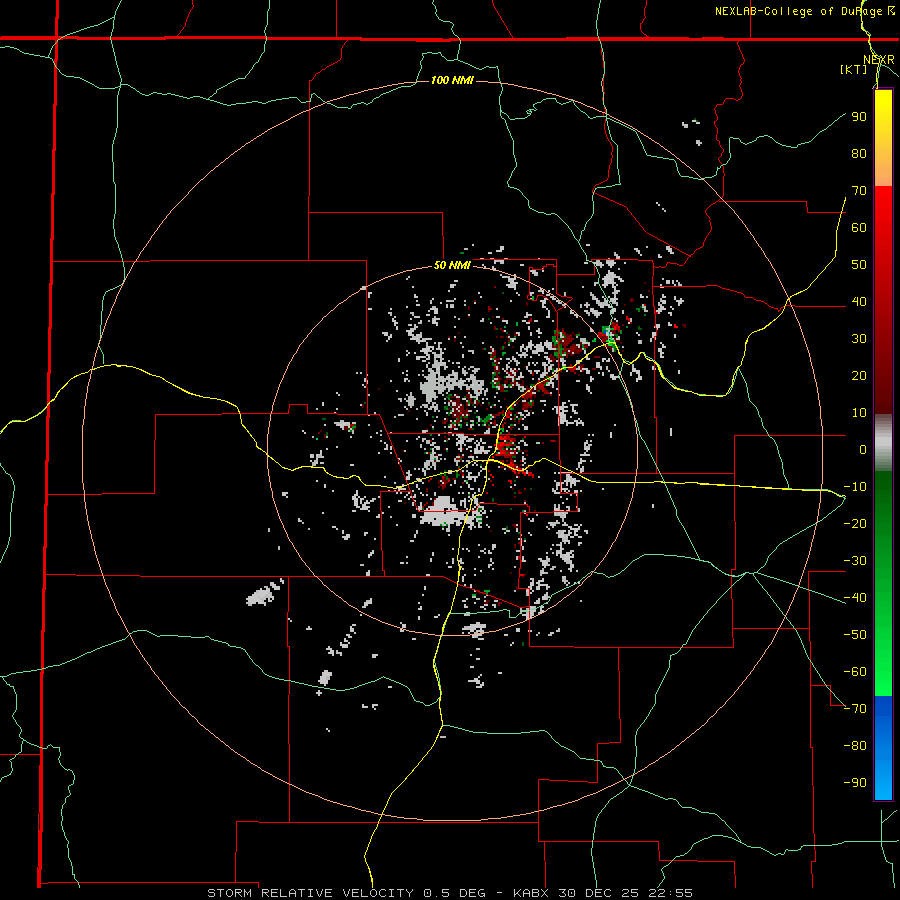This screenshot has width=900, height=900.
Task: Click the legend value "50"
Action: pyautogui.click(x=859, y=265)
